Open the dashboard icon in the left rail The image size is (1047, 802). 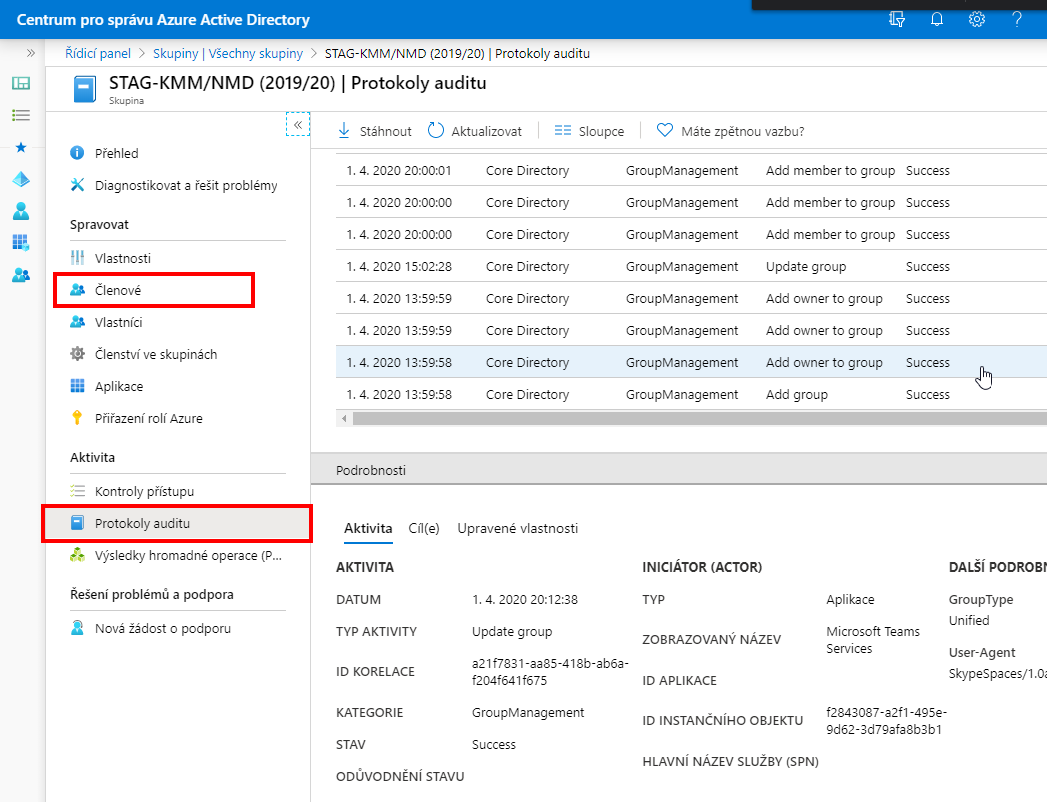tap(21, 83)
